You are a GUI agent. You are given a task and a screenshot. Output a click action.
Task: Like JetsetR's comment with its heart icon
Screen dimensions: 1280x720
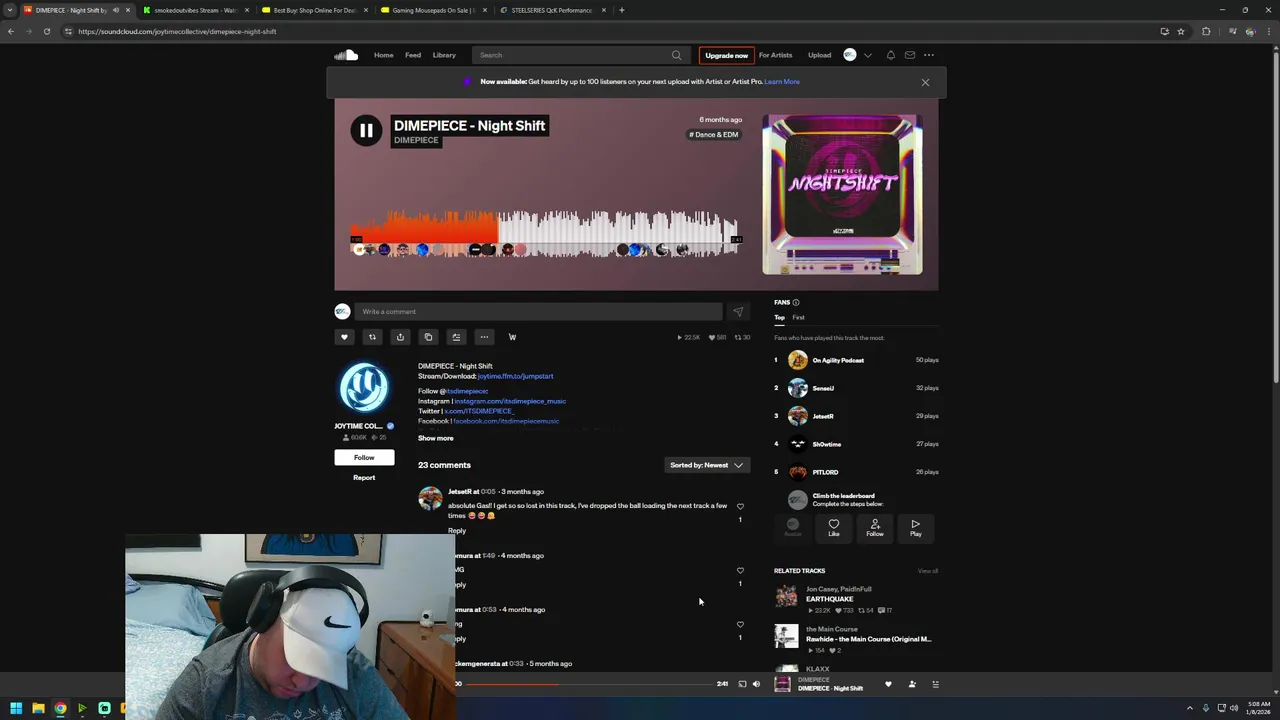(x=740, y=506)
